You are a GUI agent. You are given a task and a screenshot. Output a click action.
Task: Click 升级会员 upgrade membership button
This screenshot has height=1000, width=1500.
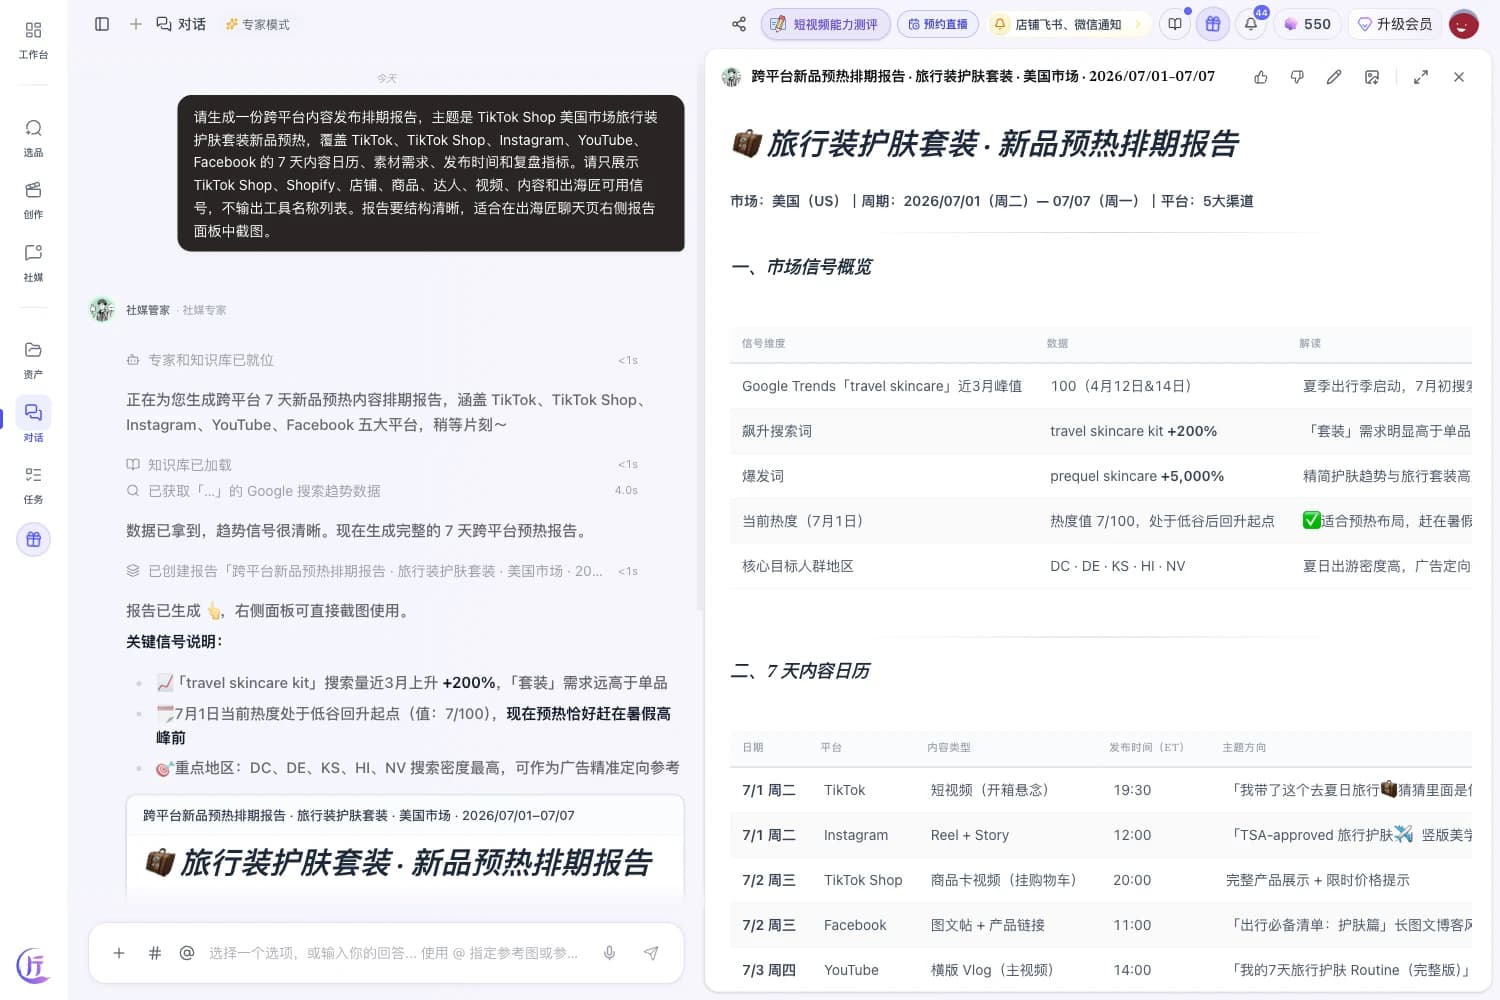[x=1394, y=24]
